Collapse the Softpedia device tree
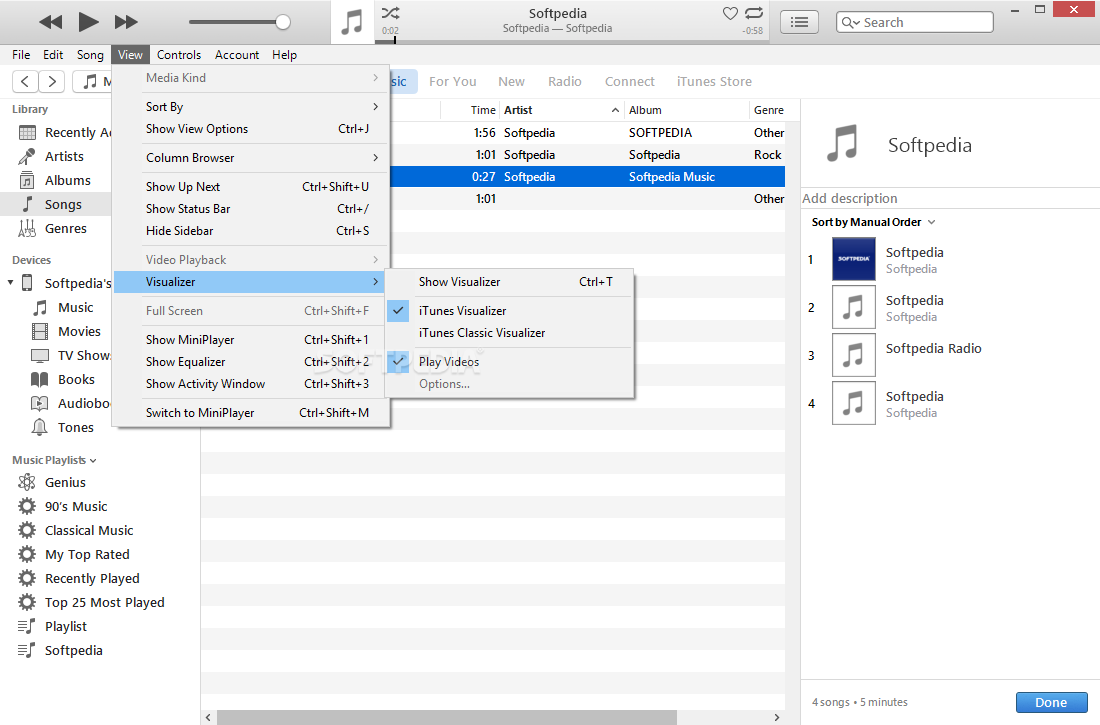The width and height of the screenshot is (1100, 725). [x=11, y=283]
